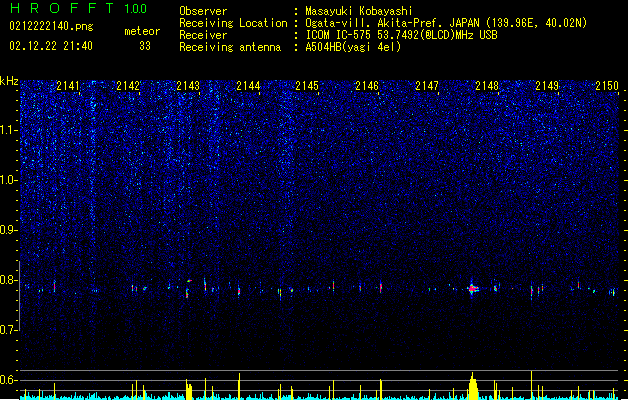Screen dimensions: 629x400
Task: Select the file name 0212222140.png
Action: click(51, 26)
